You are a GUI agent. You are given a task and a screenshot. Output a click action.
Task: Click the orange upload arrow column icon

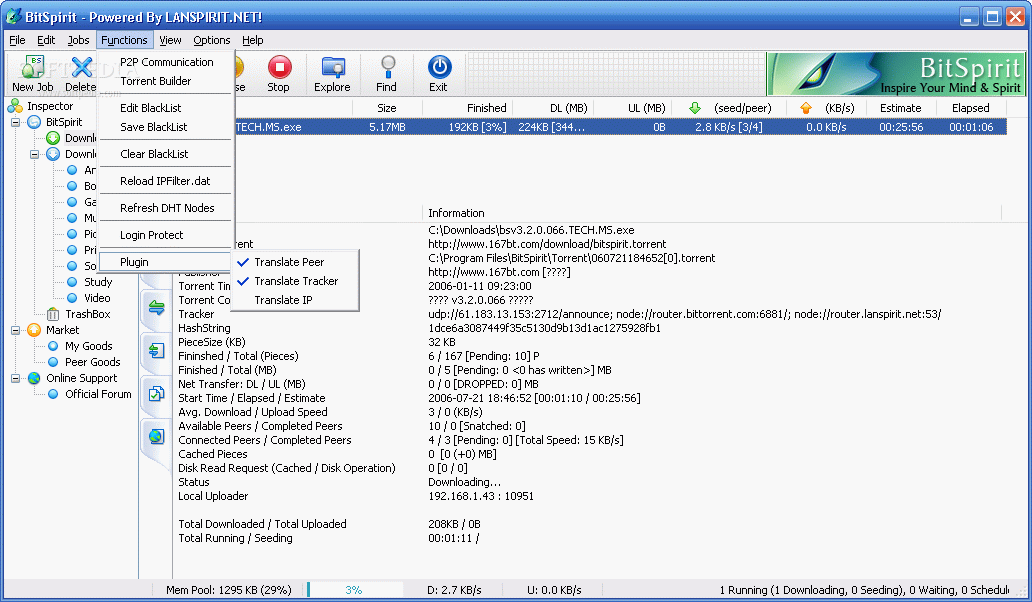pos(806,108)
